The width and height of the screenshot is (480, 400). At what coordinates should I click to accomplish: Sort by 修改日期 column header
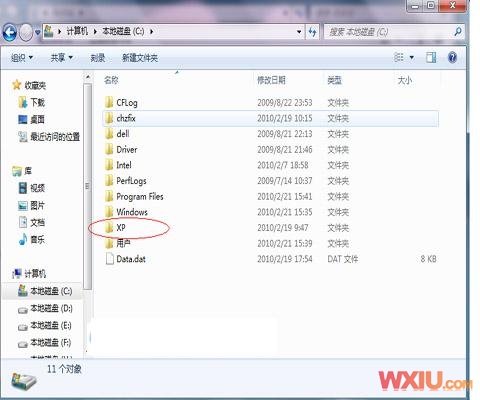271,80
